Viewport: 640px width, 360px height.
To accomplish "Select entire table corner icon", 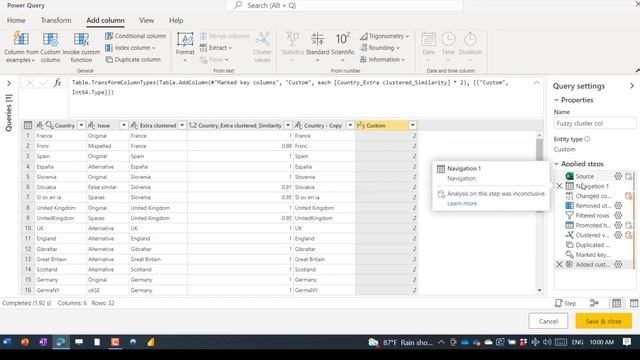I will click(x=28, y=125).
